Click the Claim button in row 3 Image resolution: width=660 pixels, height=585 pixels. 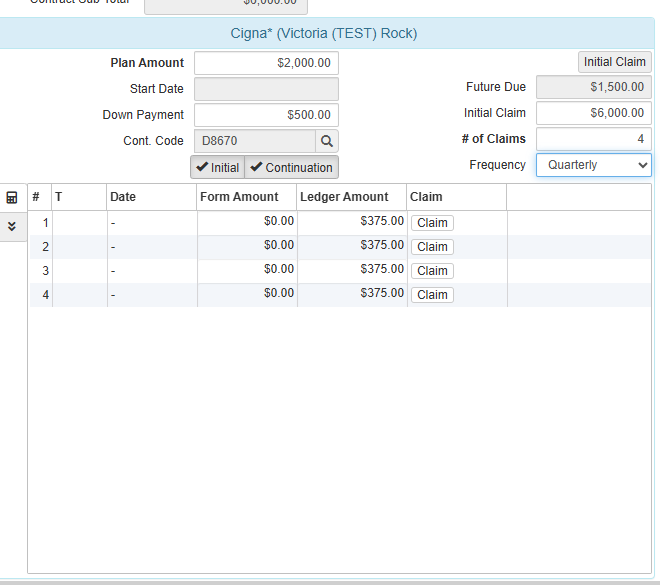432,271
